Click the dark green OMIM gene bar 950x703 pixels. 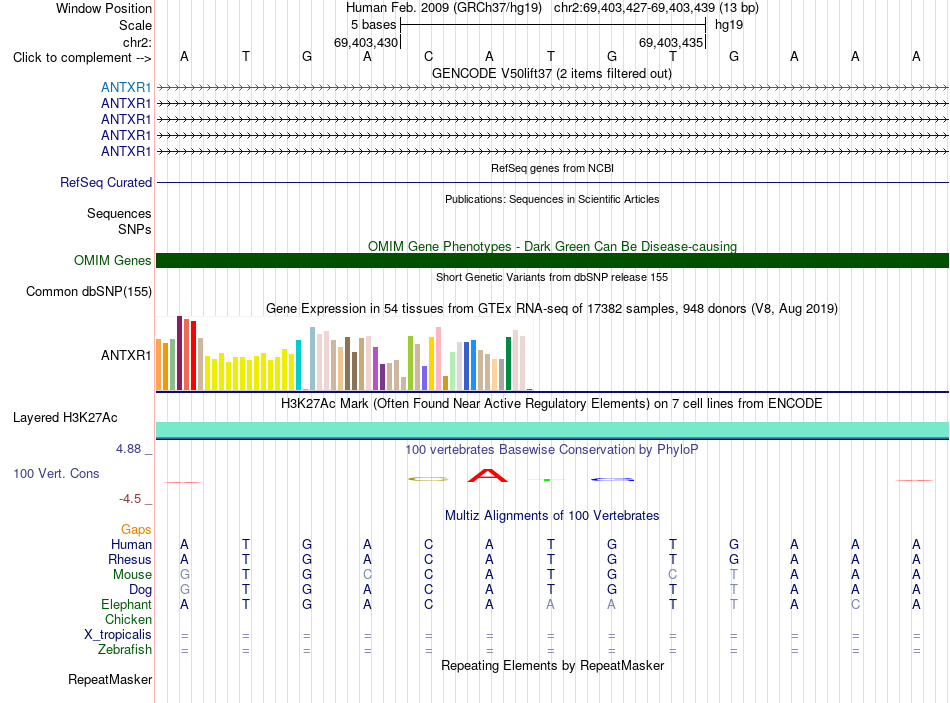pos(553,261)
